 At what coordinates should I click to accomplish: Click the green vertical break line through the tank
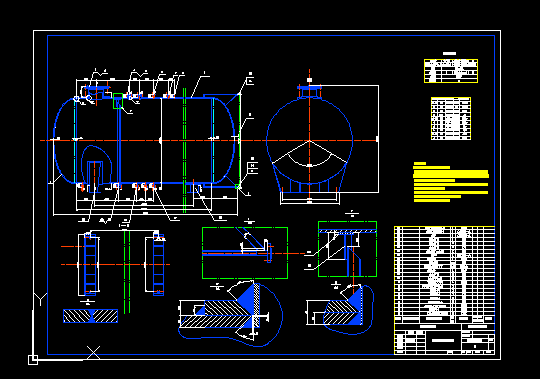coord(185,150)
